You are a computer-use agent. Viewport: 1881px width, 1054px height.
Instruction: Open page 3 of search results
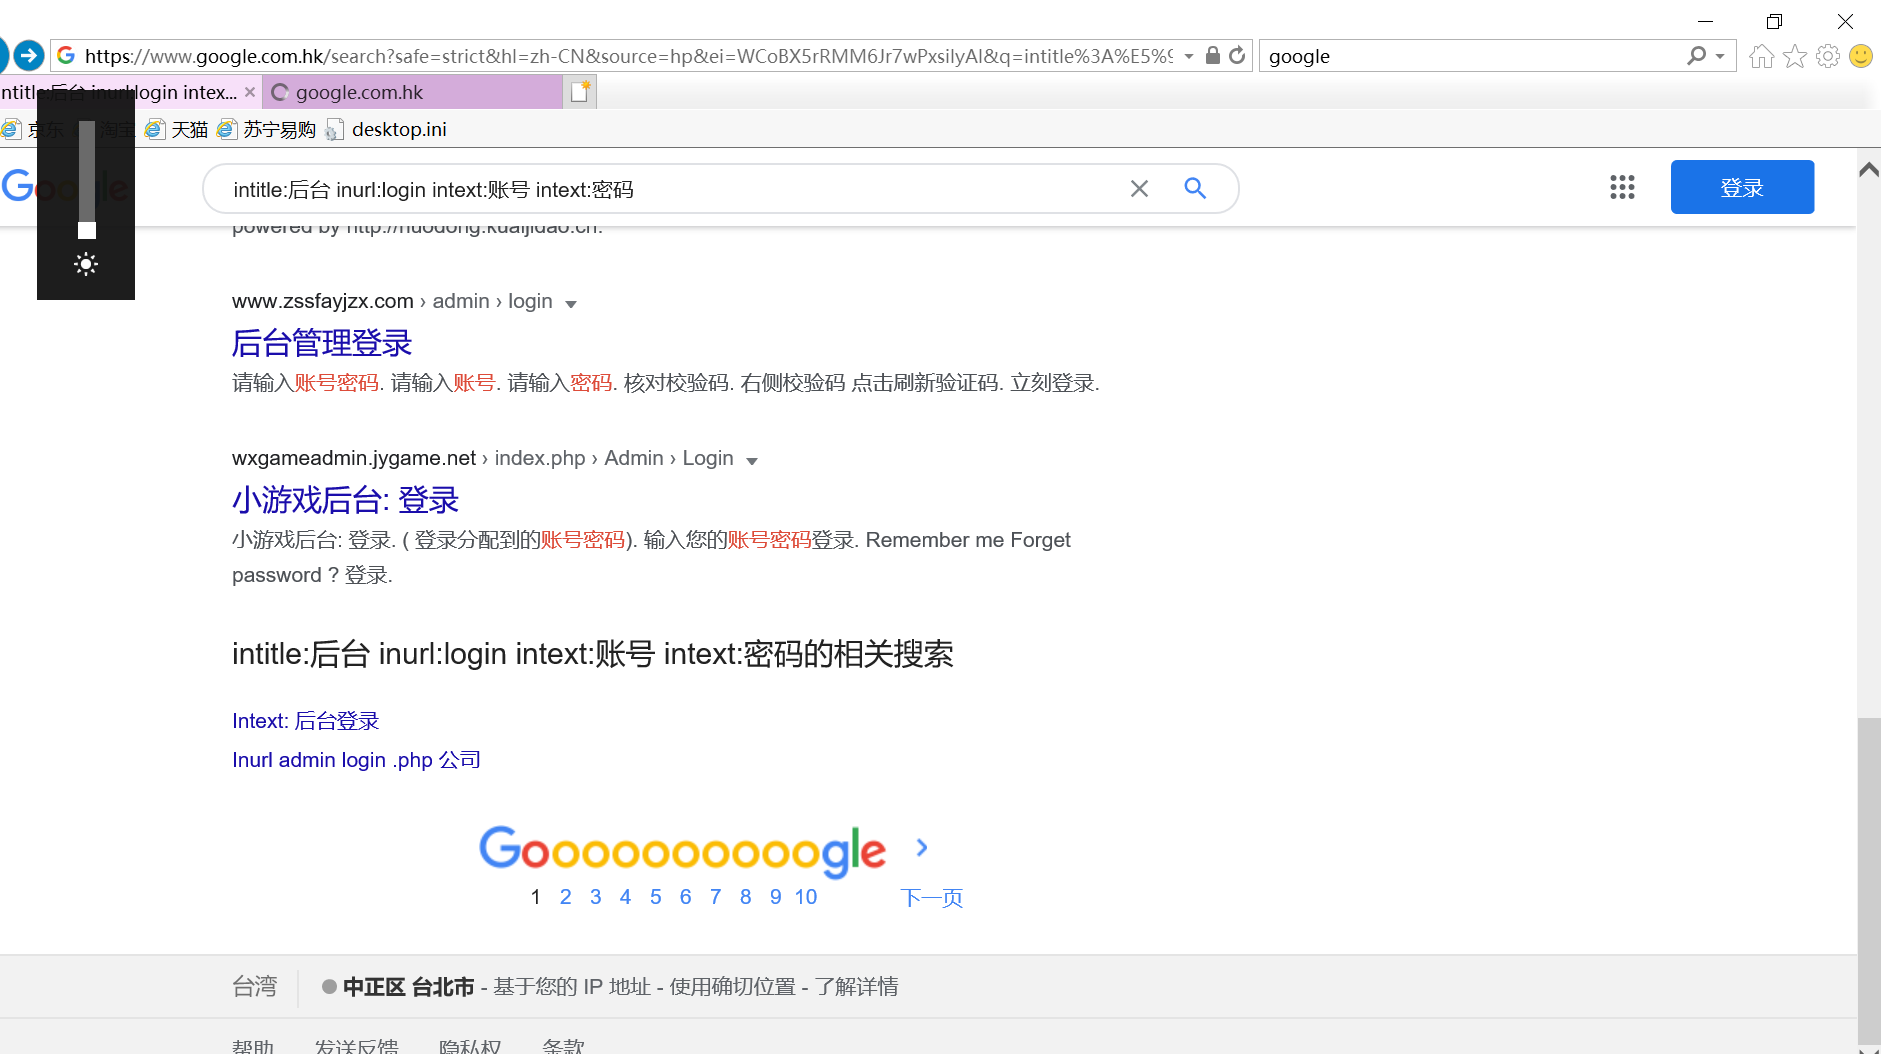tap(595, 896)
